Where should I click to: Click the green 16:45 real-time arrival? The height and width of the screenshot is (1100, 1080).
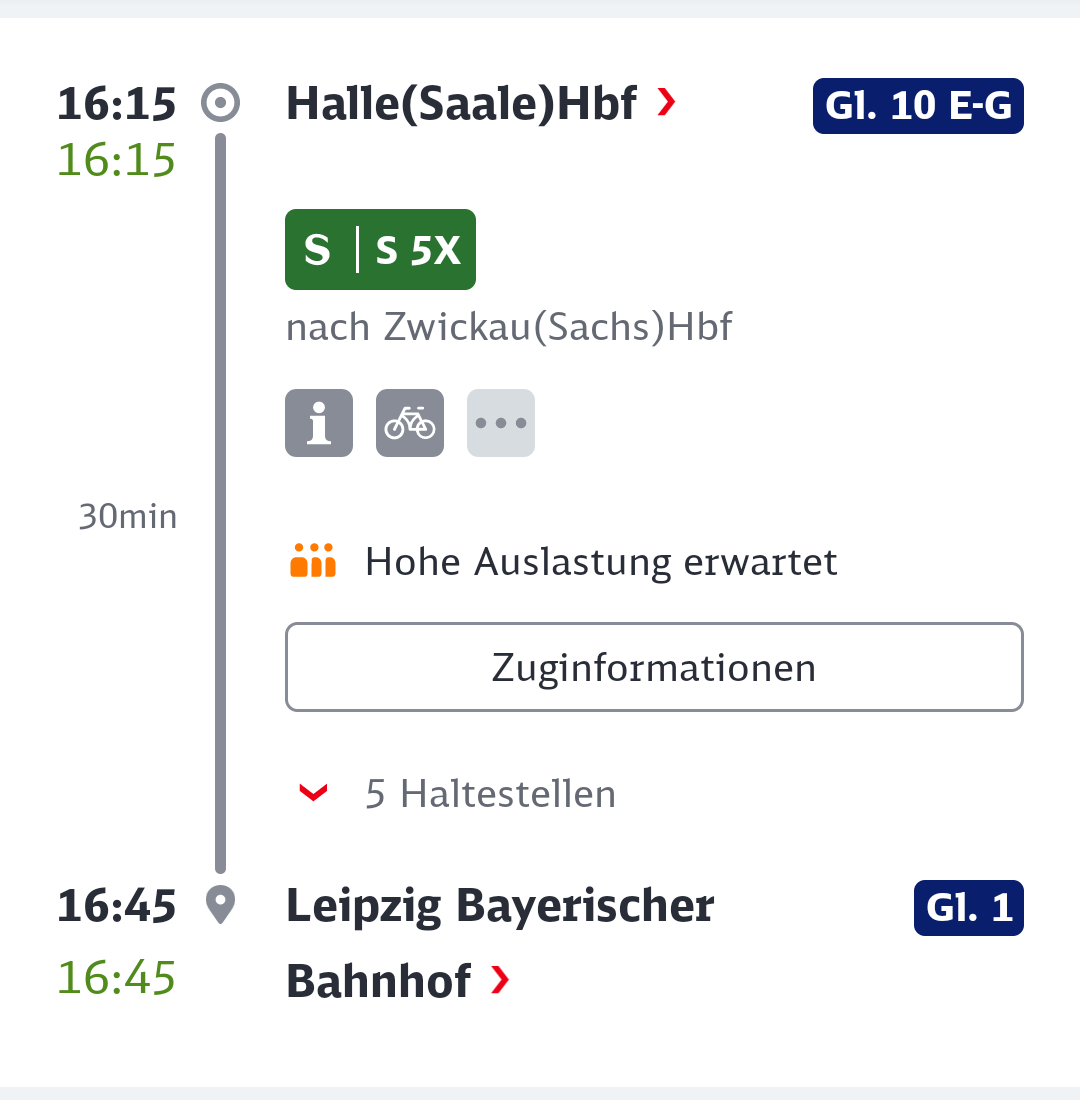116,977
